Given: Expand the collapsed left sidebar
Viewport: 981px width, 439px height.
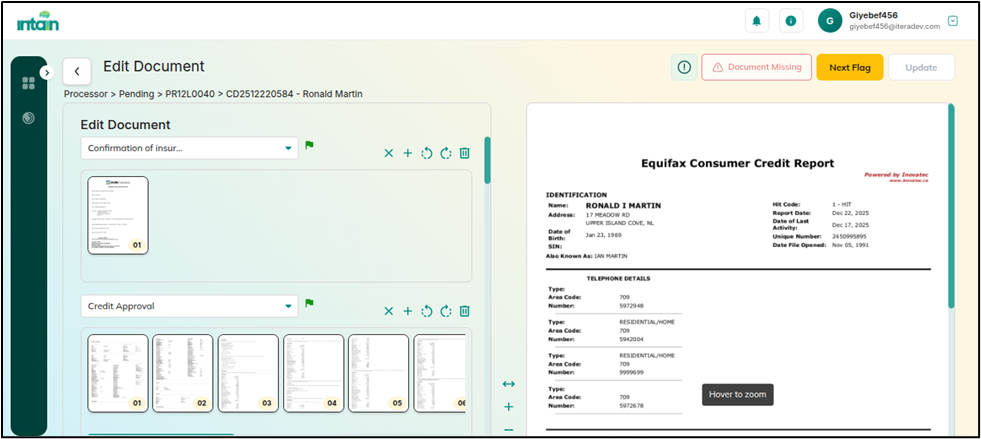Looking at the screenshot, I should (46, 72).
